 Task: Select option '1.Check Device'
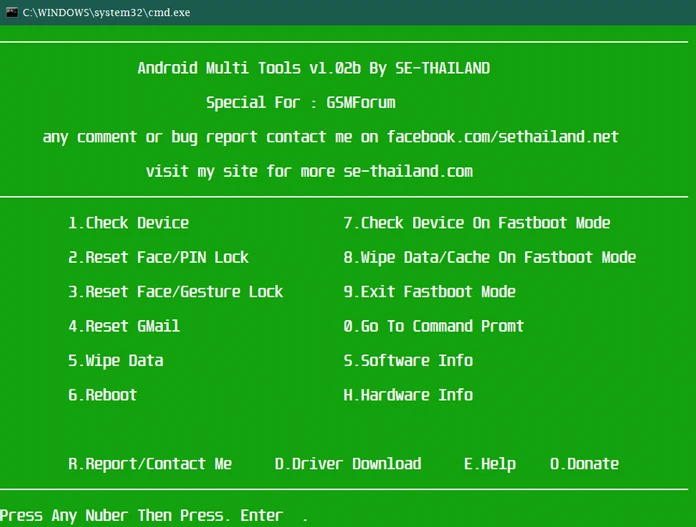(128, 223)
